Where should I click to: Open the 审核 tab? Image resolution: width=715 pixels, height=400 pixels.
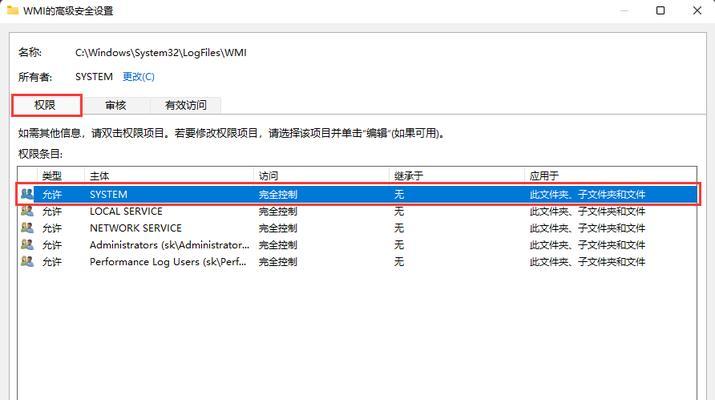click(x=115, y=105)
